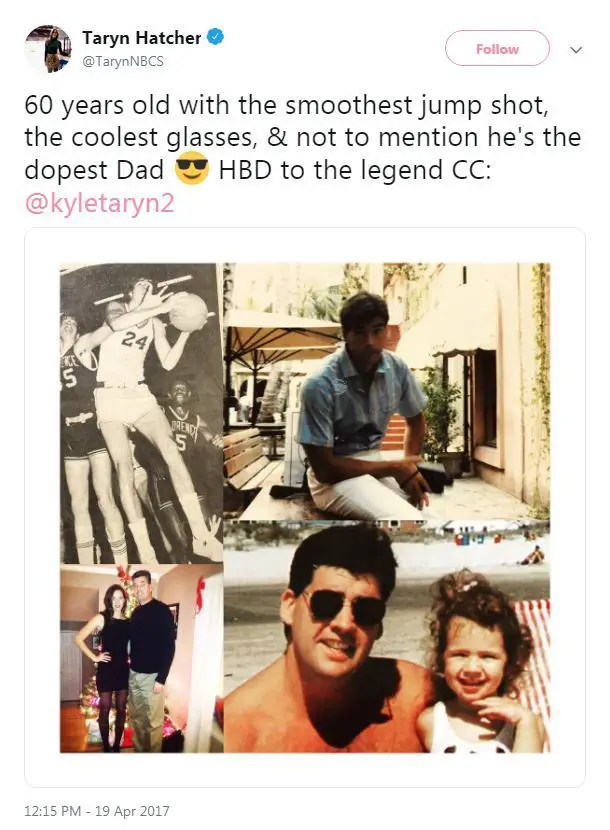Click the blue verified badge
Viewport: 610px width, 830px height.
(216, 38)
